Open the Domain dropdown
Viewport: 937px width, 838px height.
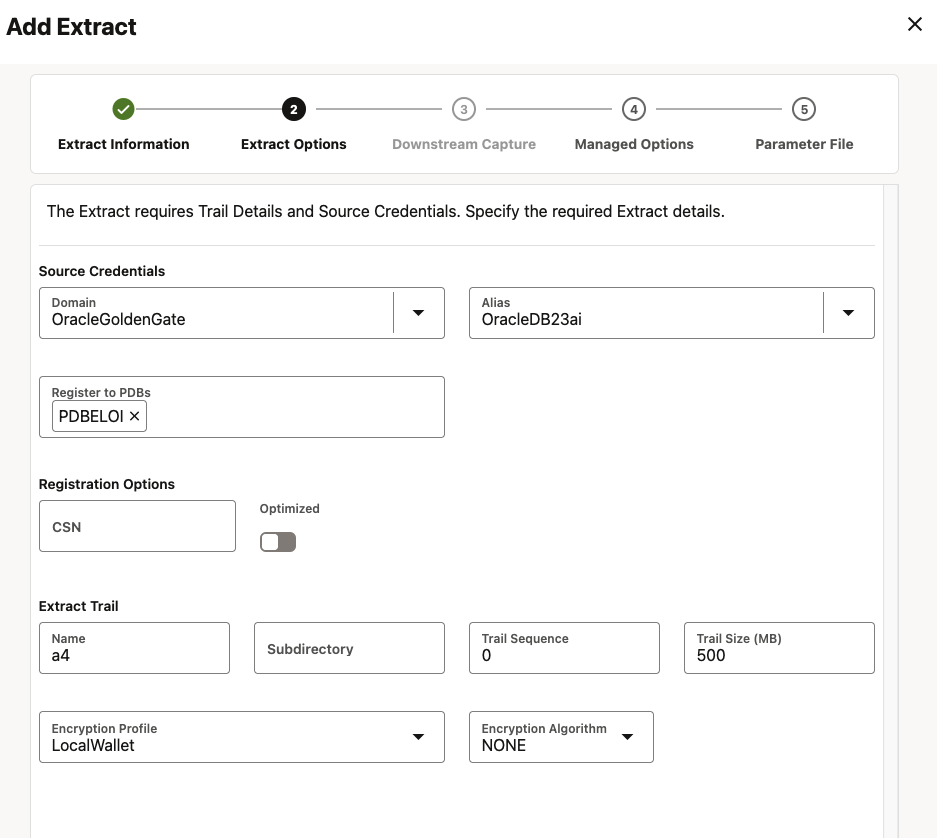click(x=418, y=312)
